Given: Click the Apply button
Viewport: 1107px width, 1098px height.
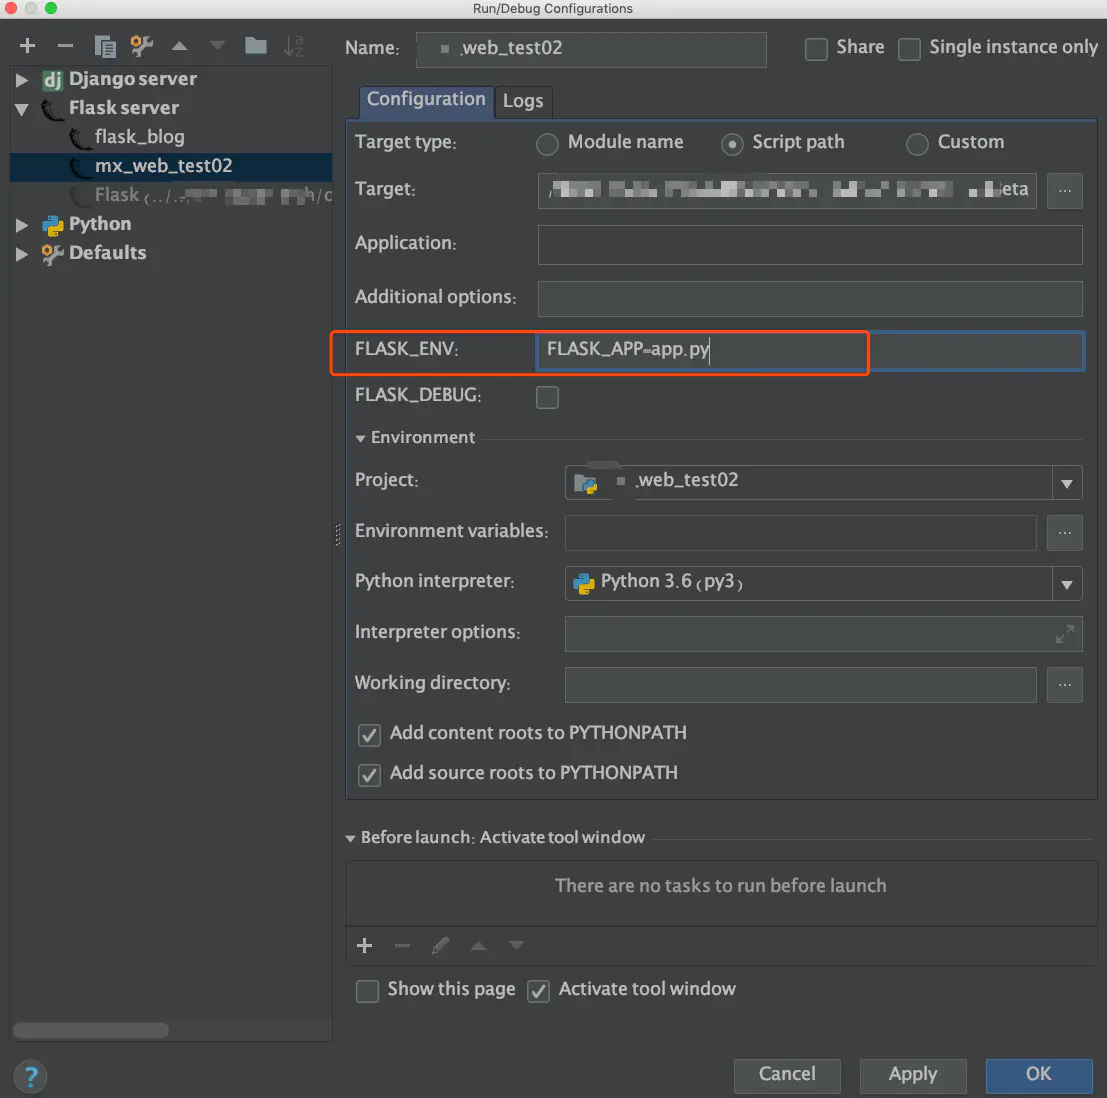Looking at the screenshot, I should (912, 1074).
